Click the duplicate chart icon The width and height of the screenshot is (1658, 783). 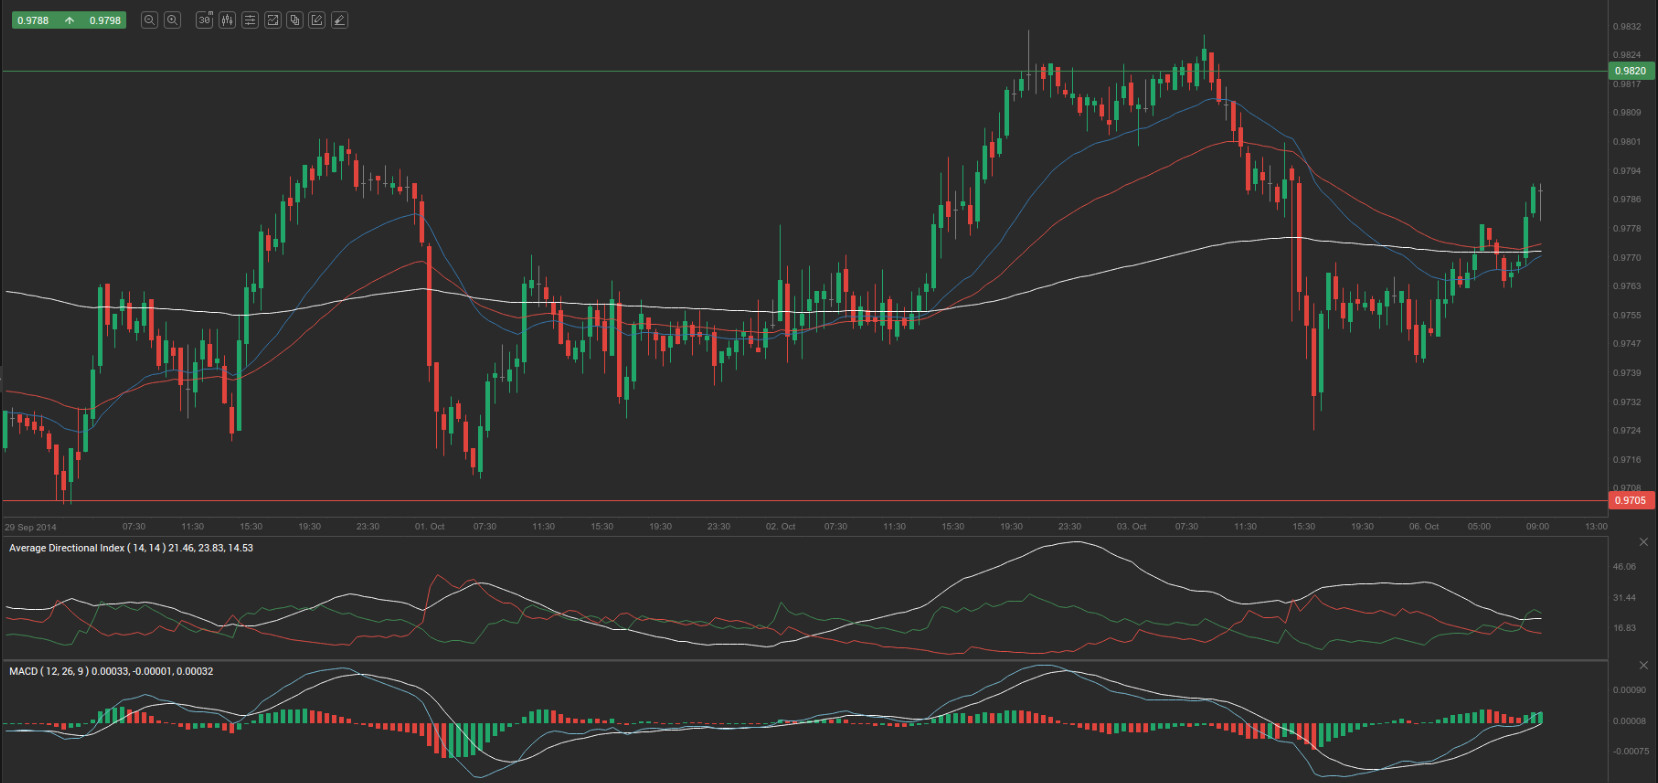[294, 20]
